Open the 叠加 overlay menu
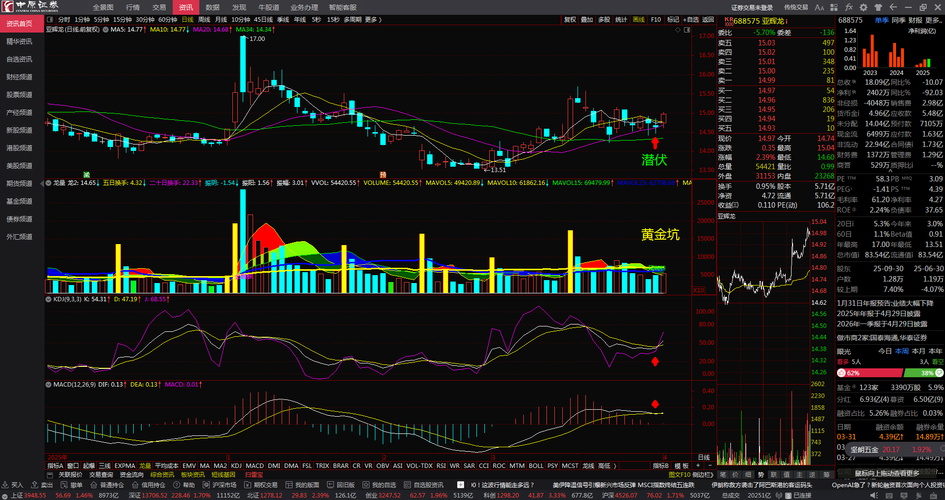 pos(586,19)
